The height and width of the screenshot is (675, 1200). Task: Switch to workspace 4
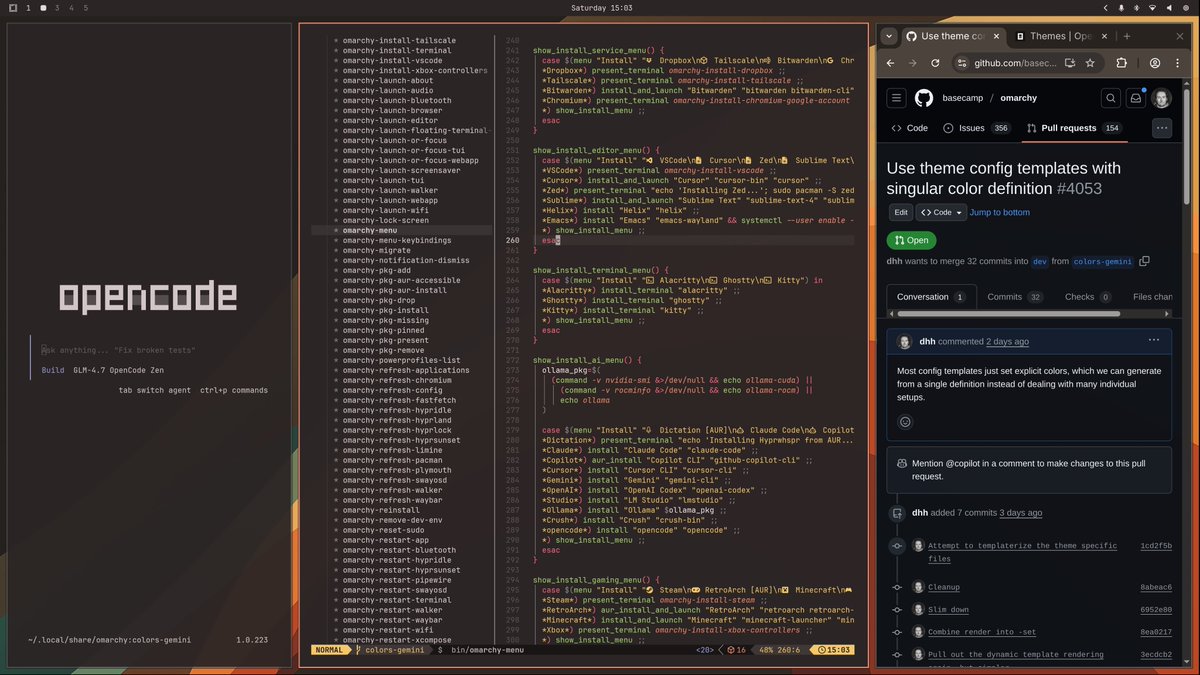(71, 8)
